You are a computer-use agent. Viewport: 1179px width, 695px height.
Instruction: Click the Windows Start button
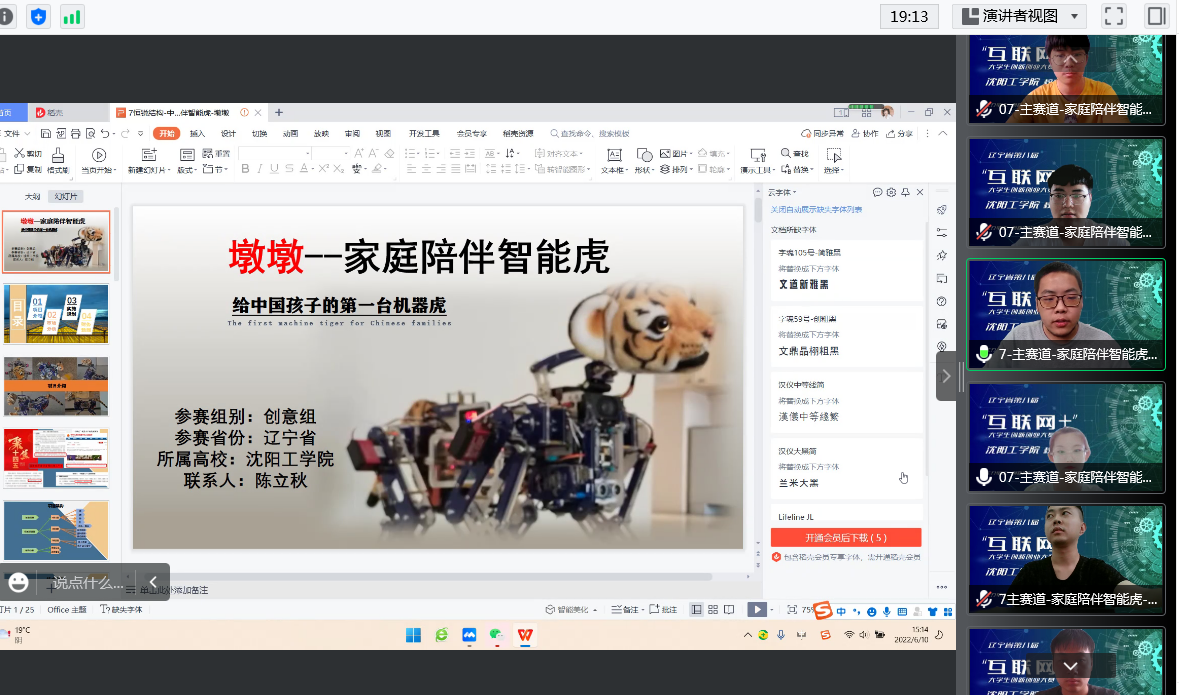coord(413,635)
